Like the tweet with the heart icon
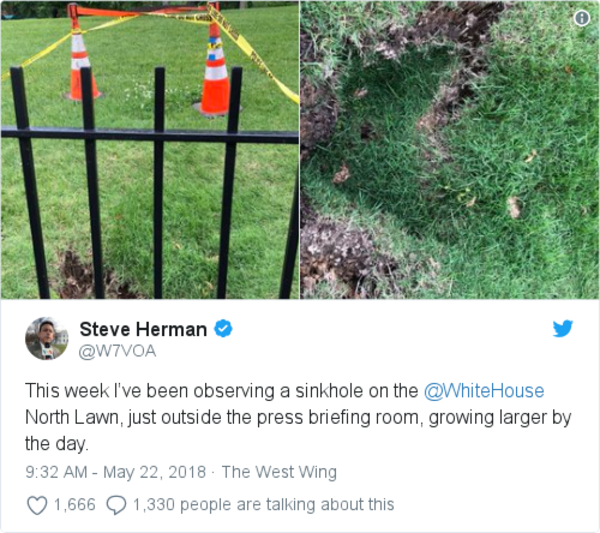The width and height of the screenshot is (600, 533). [x=37, y=505]
